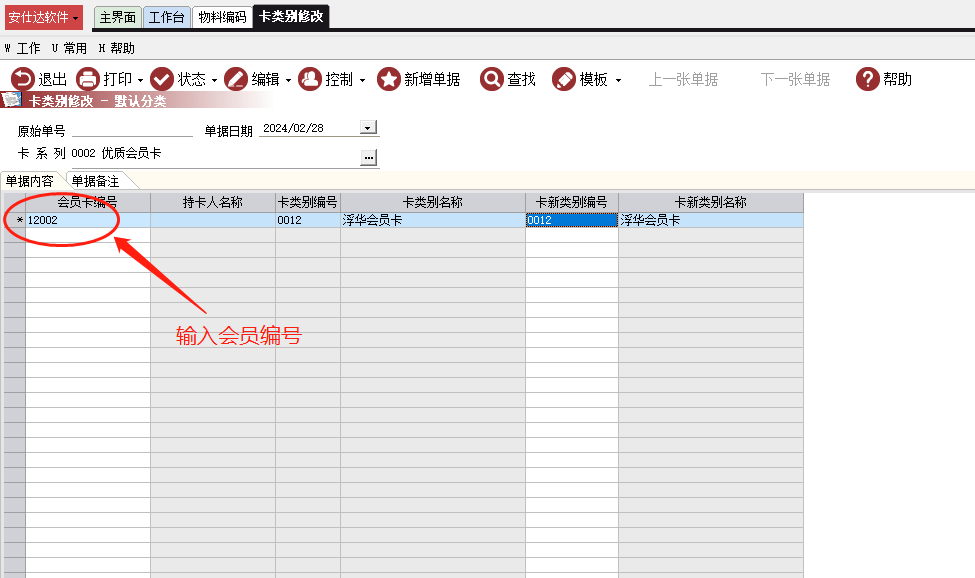The width and height of the screenshot is (975, 578).
Task: Click the 退出 (exit) arrow icon
Action: pos(23,80)
